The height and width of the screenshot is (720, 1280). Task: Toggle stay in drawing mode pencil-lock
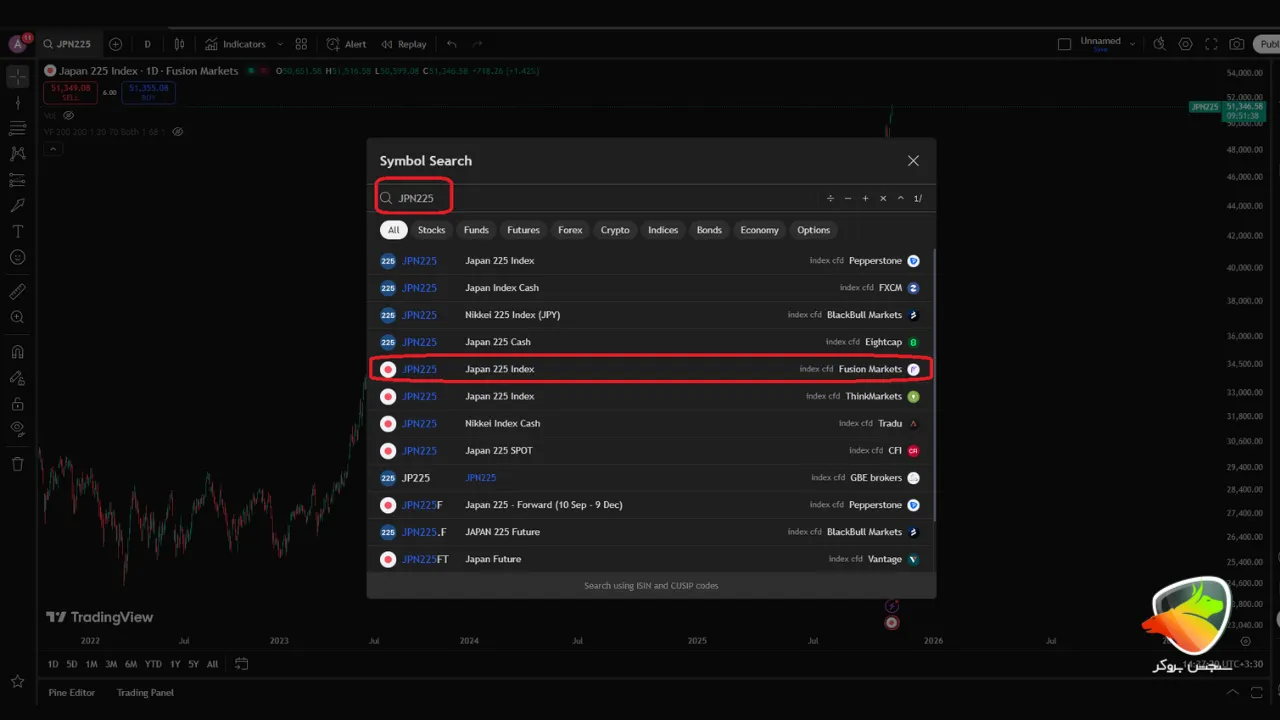pos(17,378)
